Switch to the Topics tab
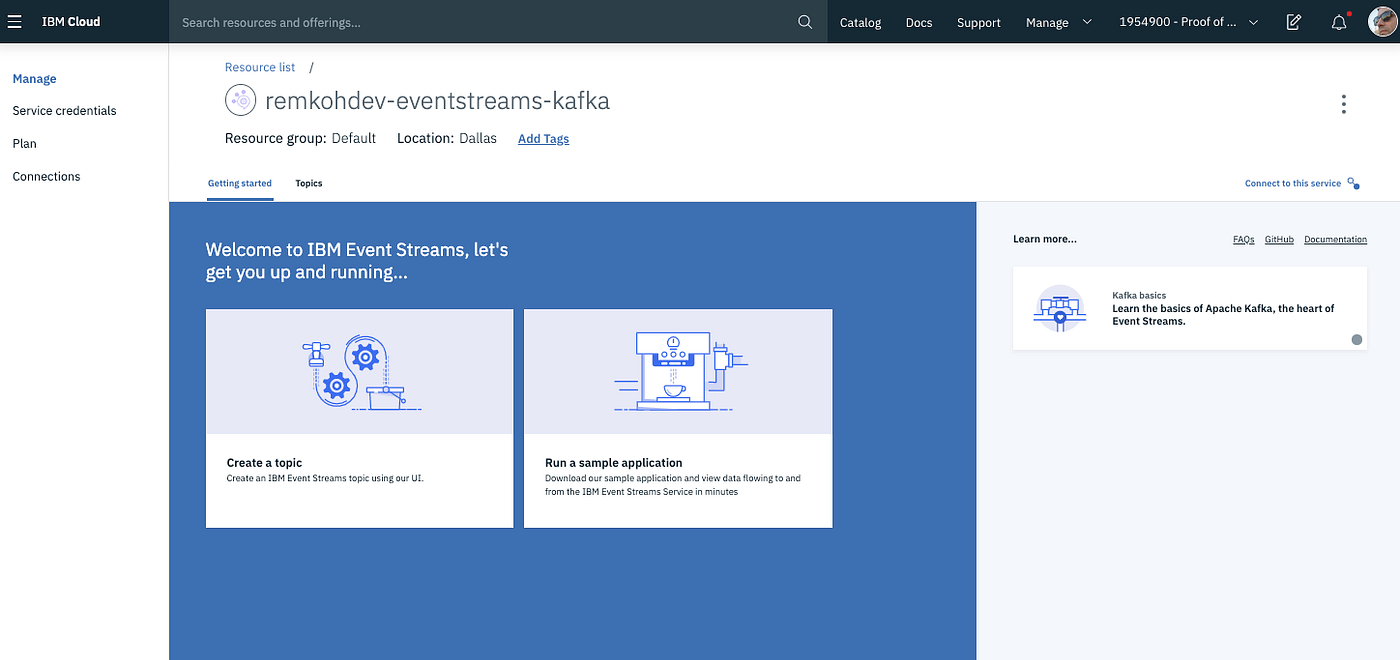This screenshot has height=660, width=1400. (308, 183)
